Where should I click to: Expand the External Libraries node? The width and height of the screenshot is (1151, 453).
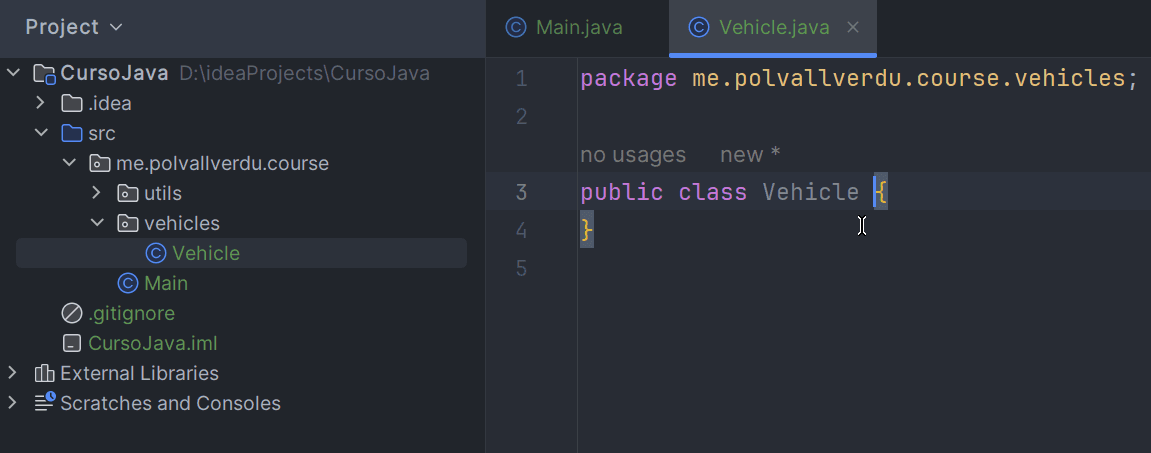[12, 373]
